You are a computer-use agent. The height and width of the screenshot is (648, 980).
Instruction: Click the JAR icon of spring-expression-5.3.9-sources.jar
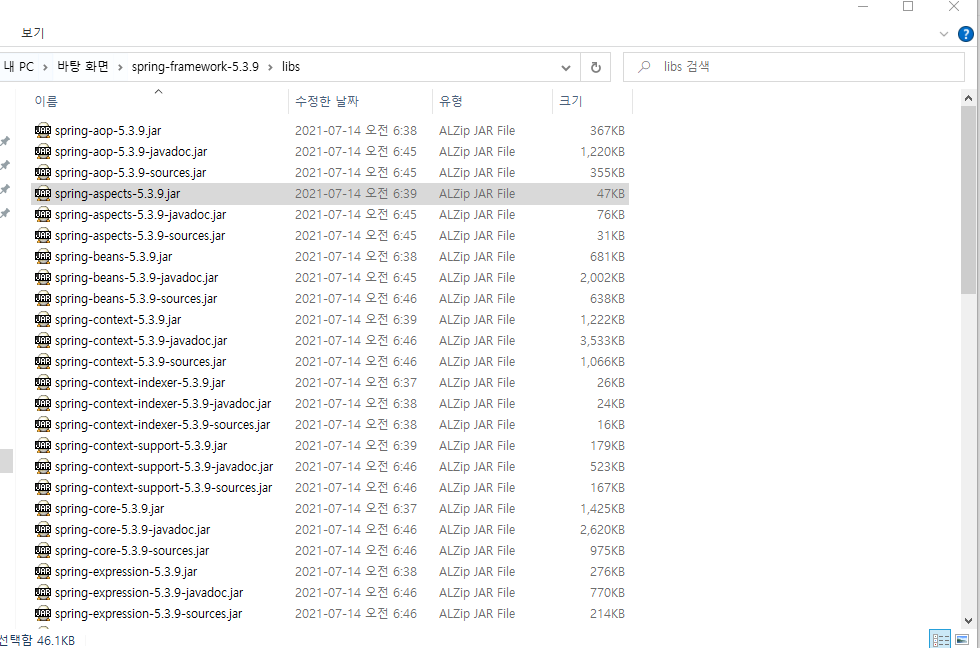[x=42, y=614]
